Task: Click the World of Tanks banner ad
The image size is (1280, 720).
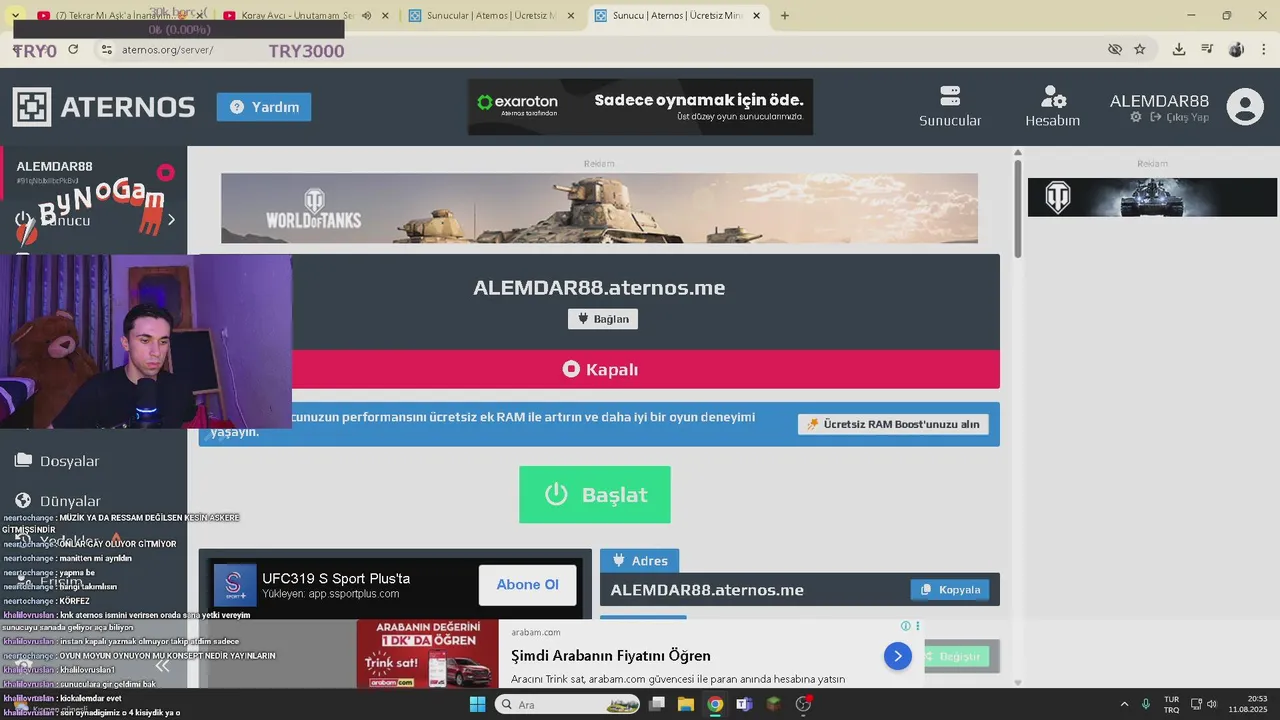Action: tap(599, 208)
